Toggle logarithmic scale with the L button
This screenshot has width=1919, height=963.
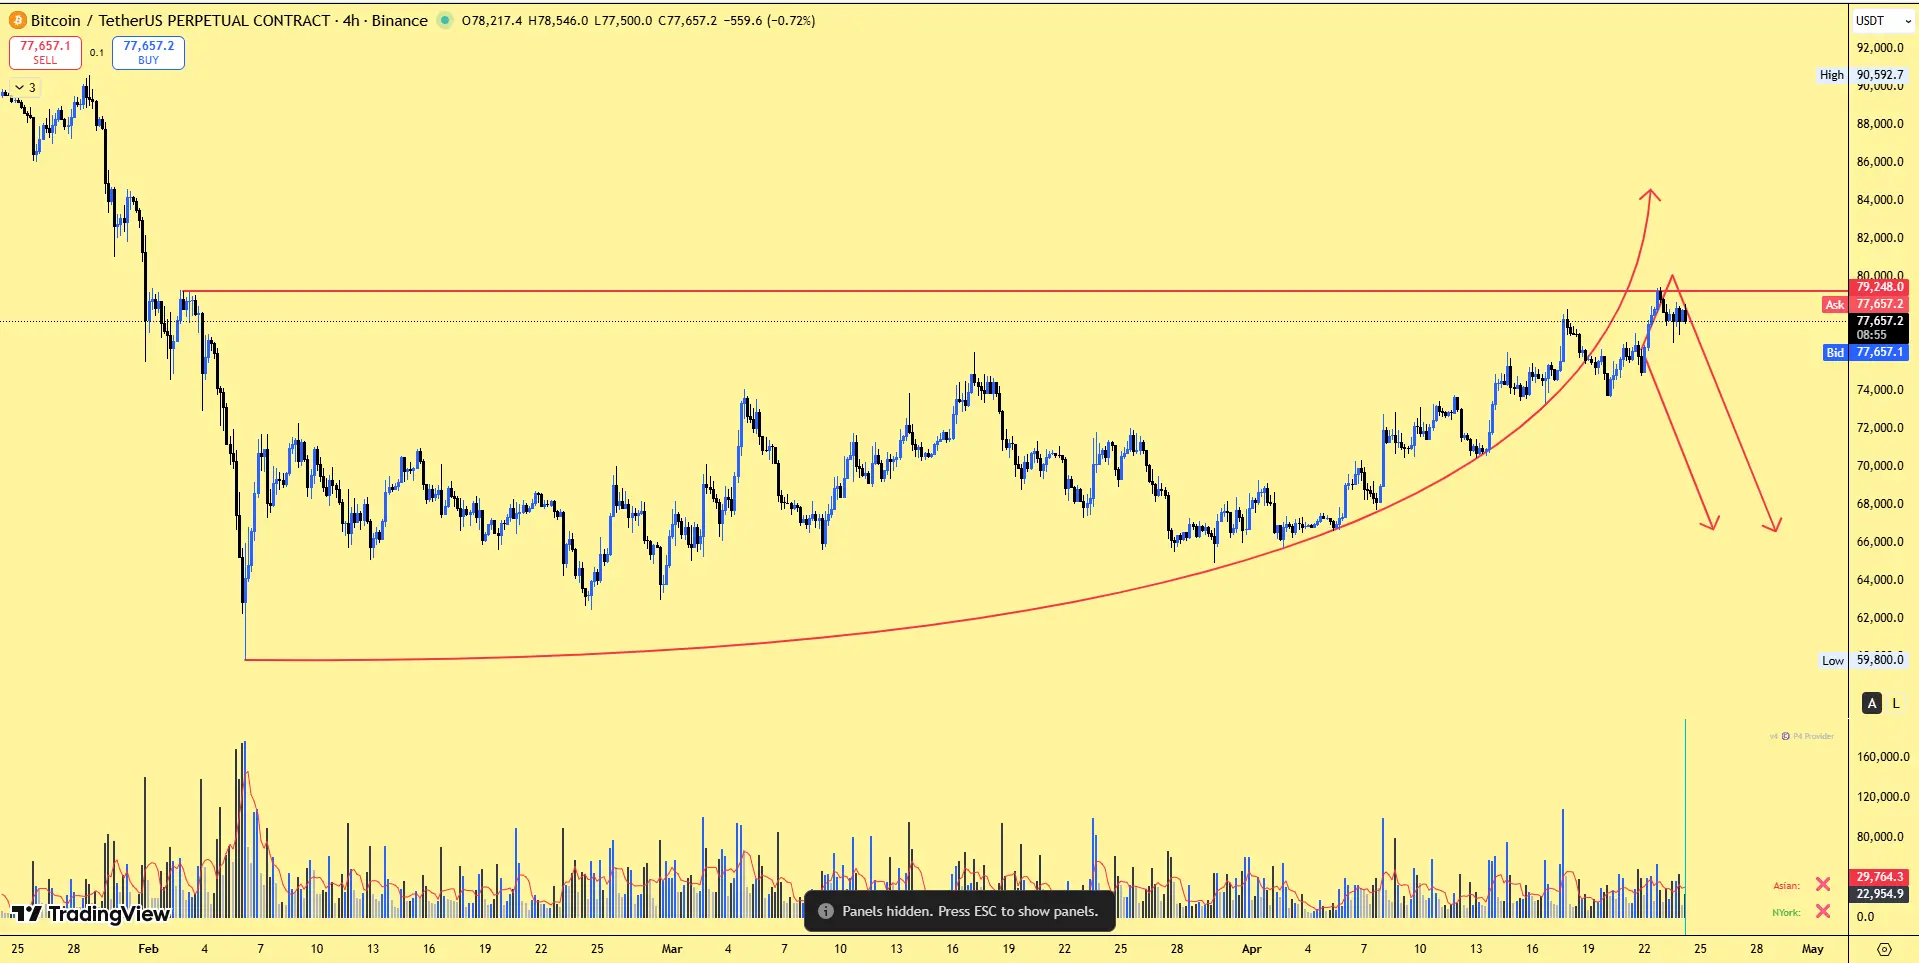point(1896,703)
